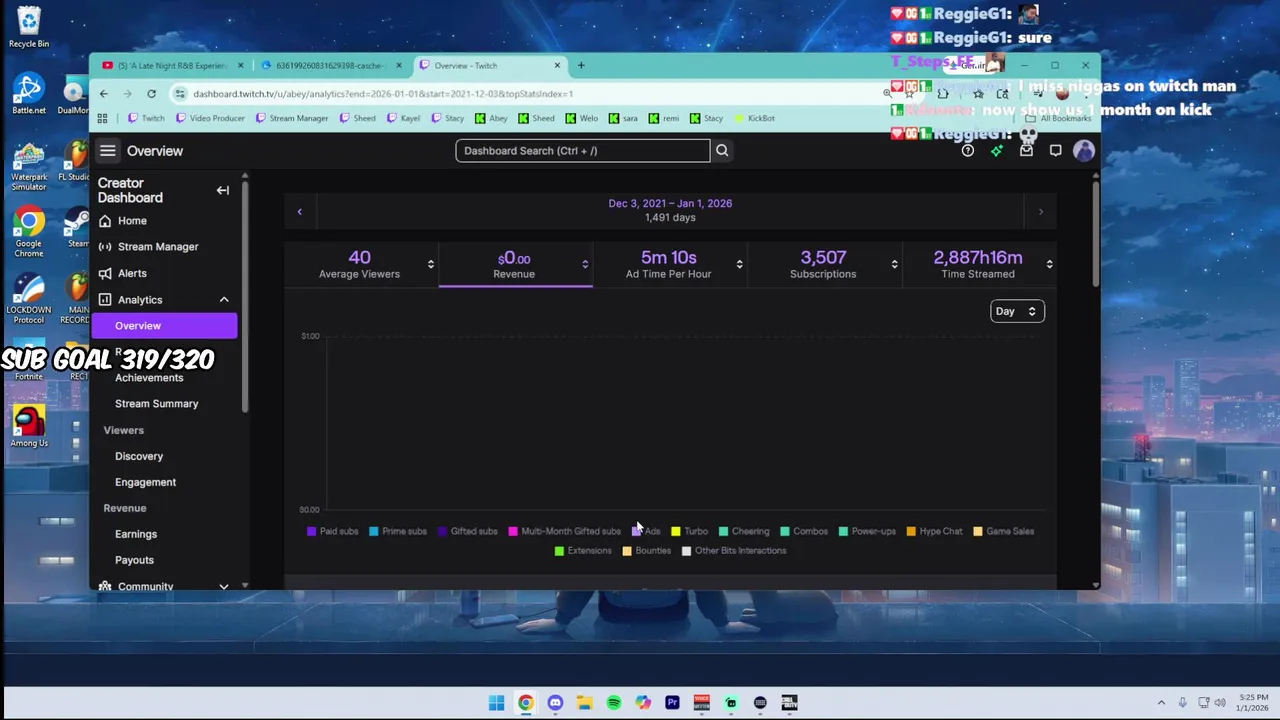This screenshot has width=1280, height=720.
Task: Toggle Extensions legend series
Action: [x=583, y=551]
